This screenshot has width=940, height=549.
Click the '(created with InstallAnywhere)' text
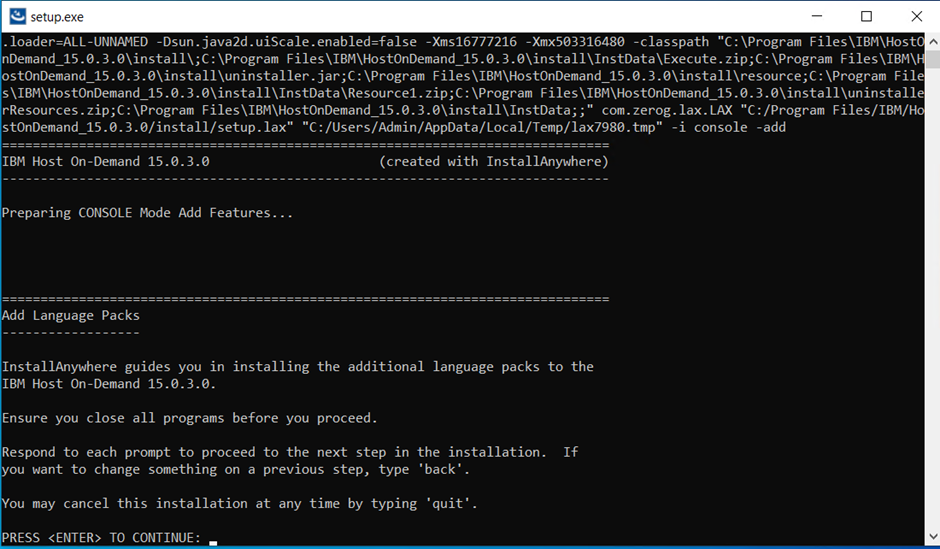coord(494,161)
